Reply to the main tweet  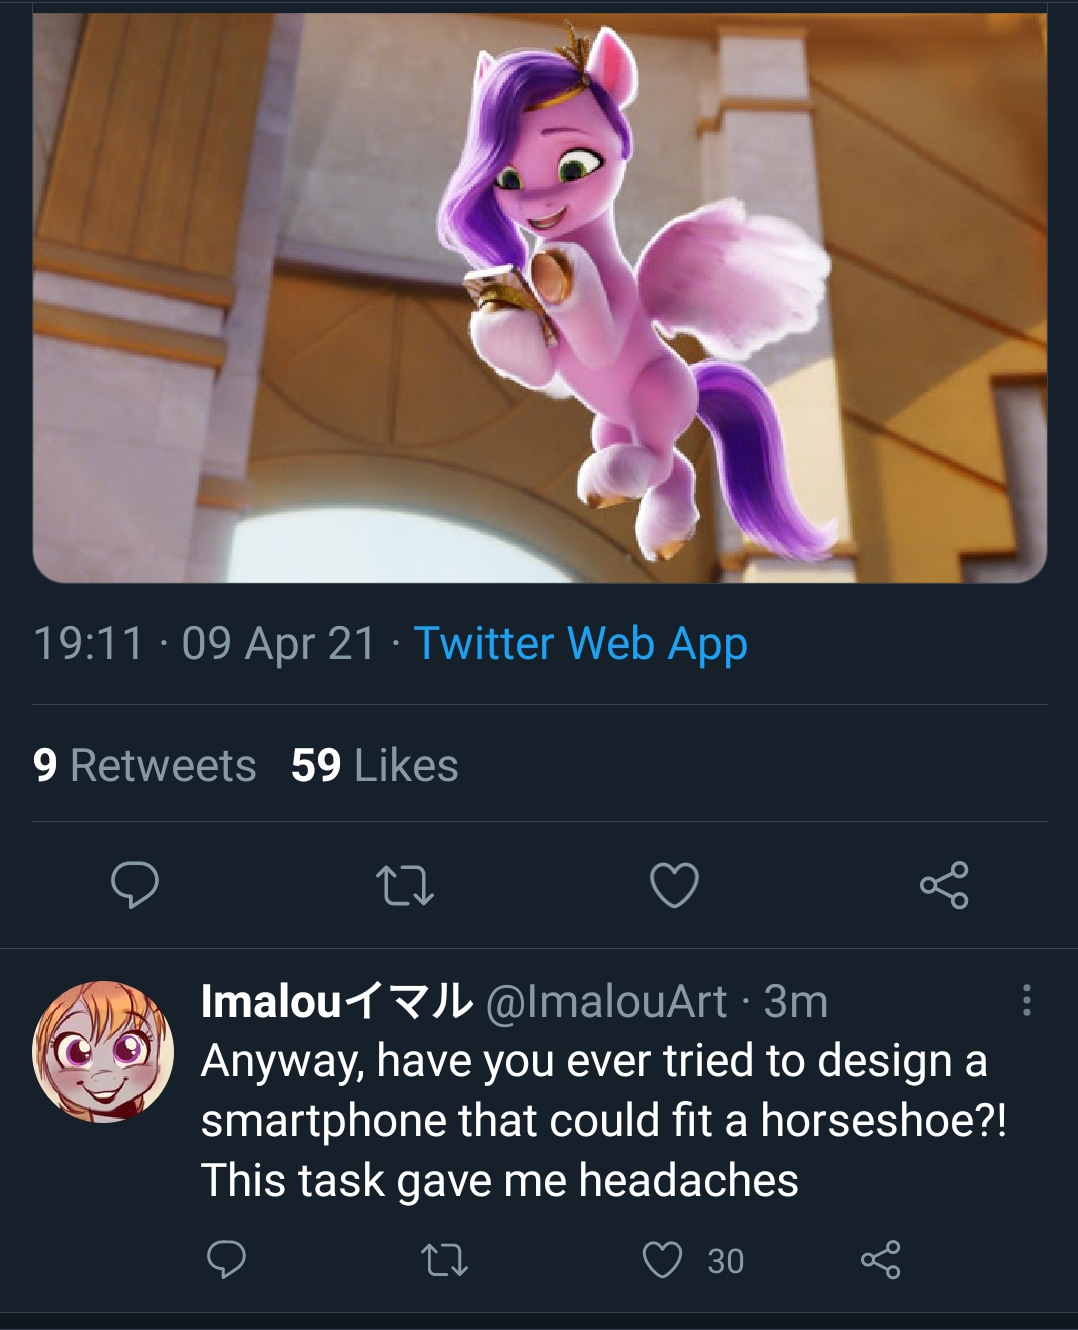click(x=134, y=885)
